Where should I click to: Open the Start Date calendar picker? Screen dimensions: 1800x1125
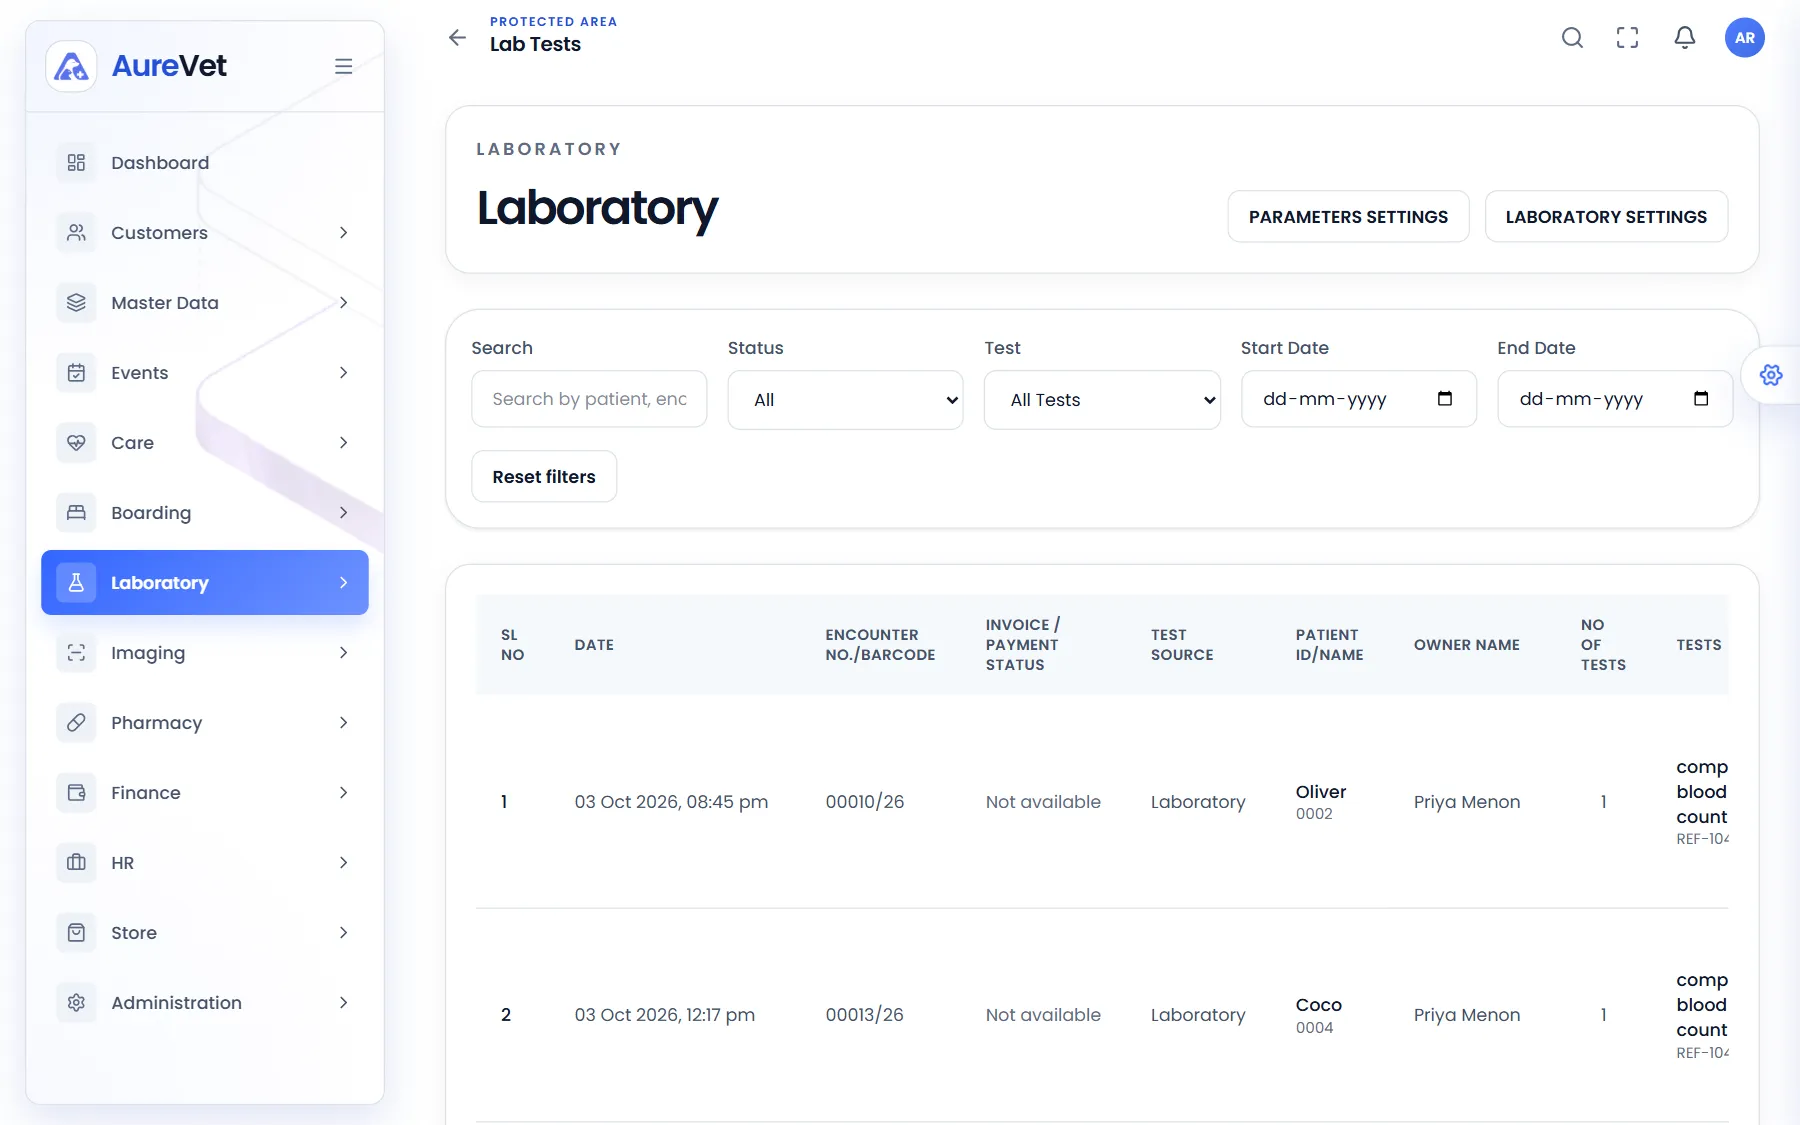coord(1445,399)
